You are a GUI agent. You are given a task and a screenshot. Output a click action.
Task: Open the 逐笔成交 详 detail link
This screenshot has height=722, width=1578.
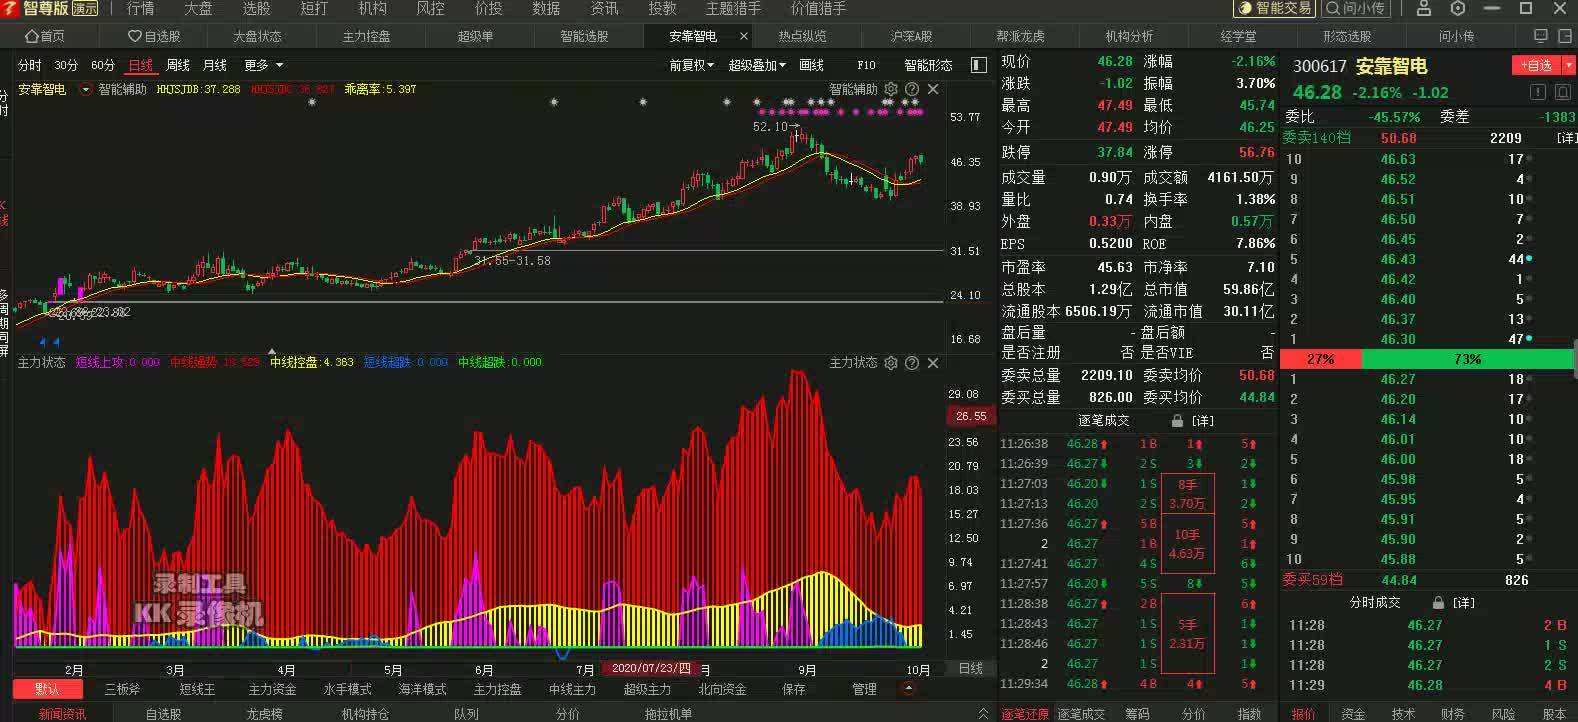coord(1202,421)
